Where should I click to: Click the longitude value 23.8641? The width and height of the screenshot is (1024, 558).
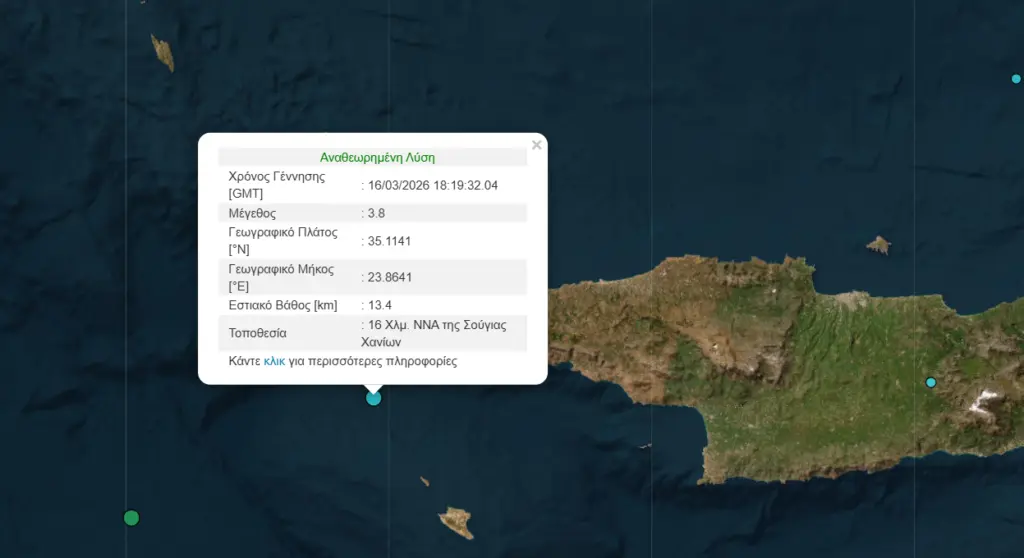(390, 278)
